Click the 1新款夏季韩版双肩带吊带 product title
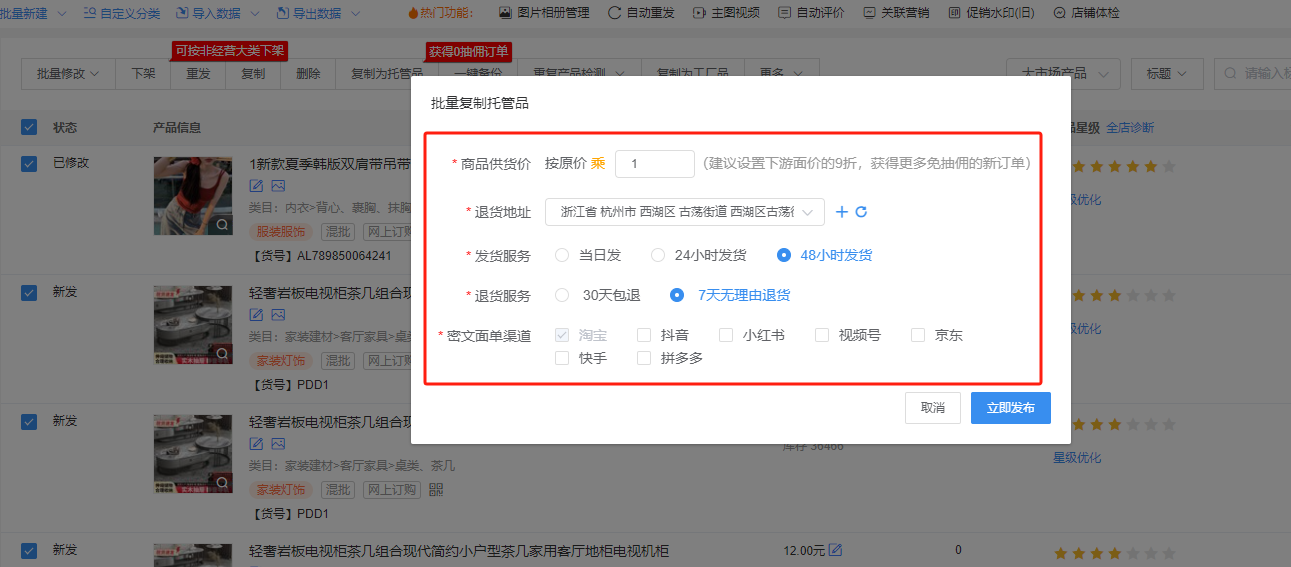Screen dimensions: 1291x567 329,164
